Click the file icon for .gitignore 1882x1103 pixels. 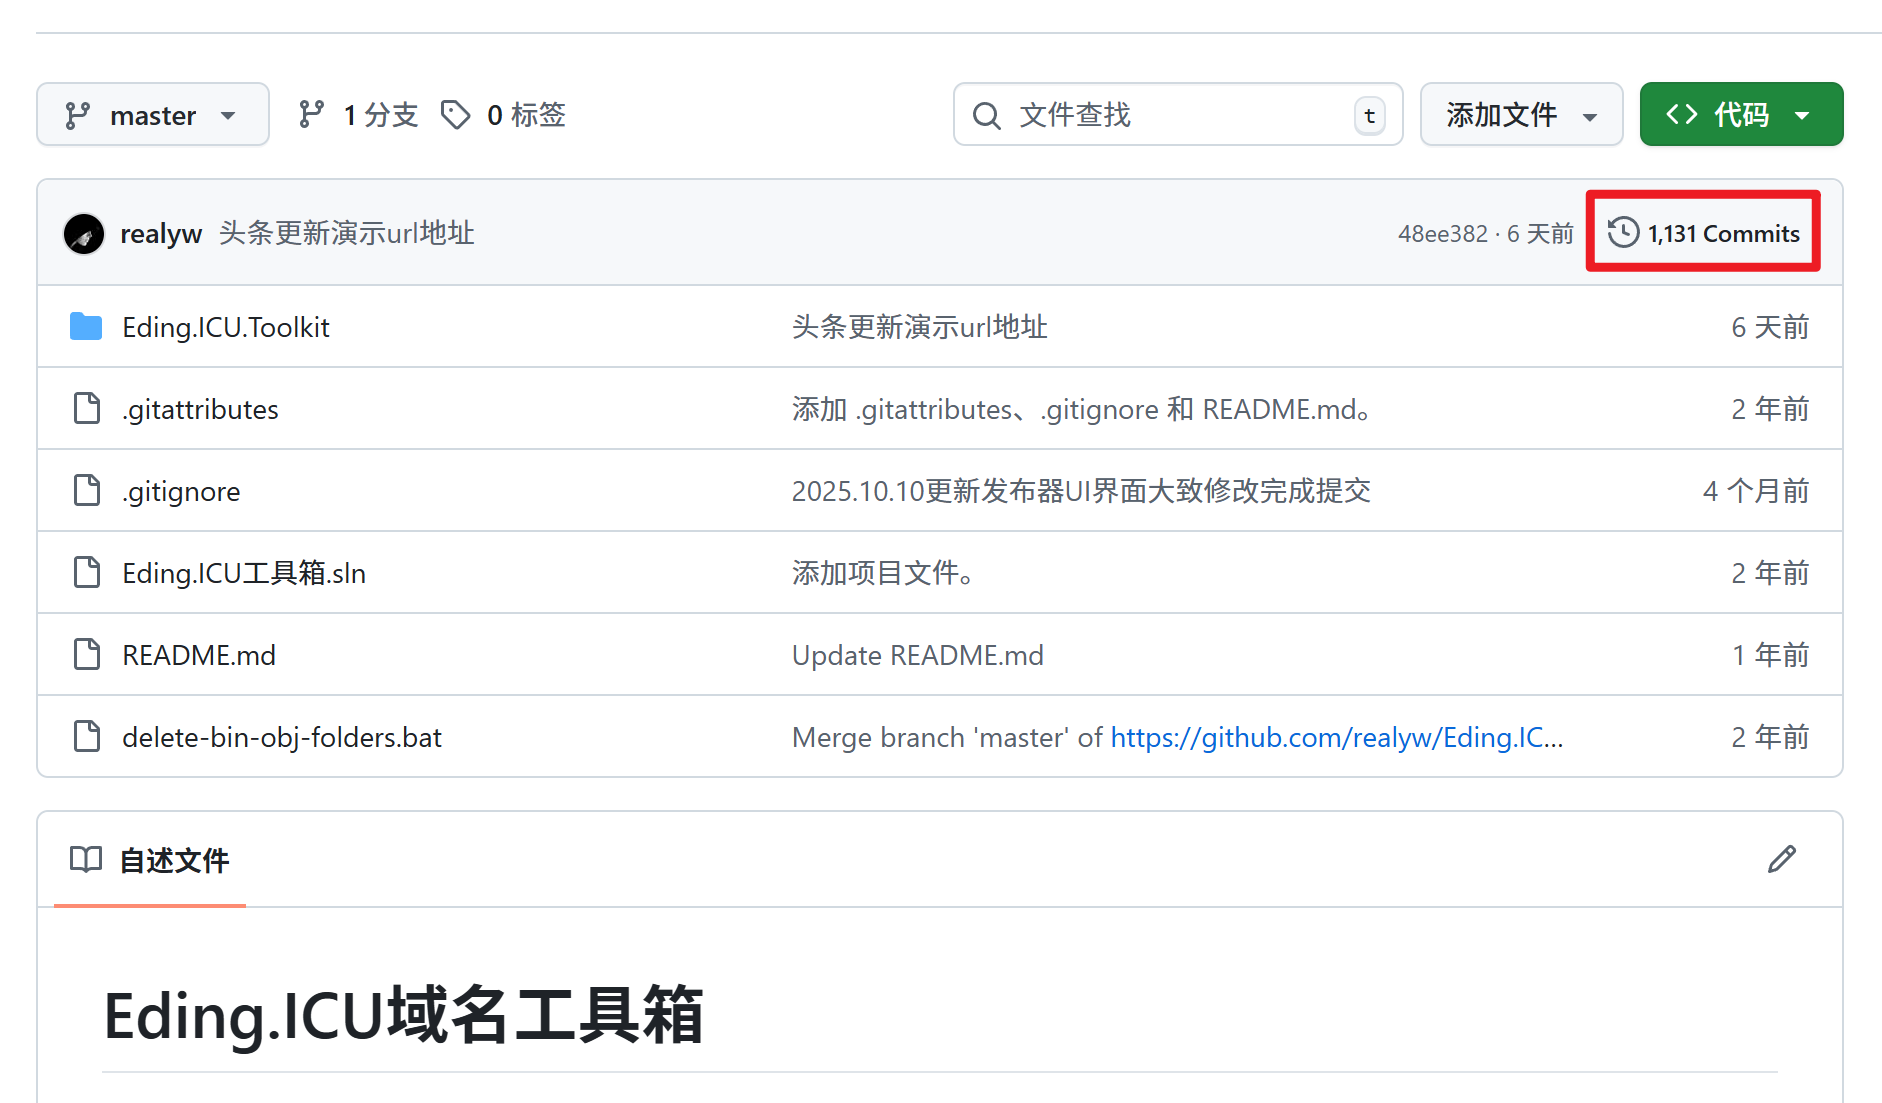click(87, 491)
